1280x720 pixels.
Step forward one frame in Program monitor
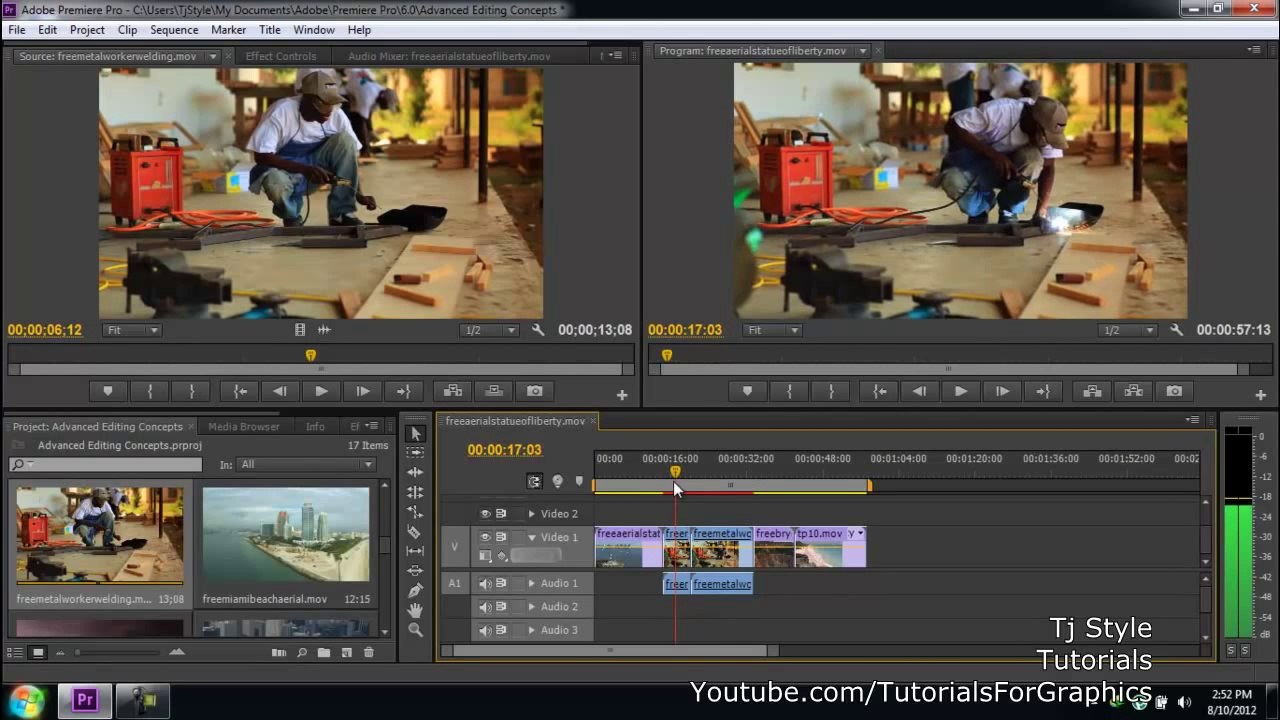(x=1002, y=391)
